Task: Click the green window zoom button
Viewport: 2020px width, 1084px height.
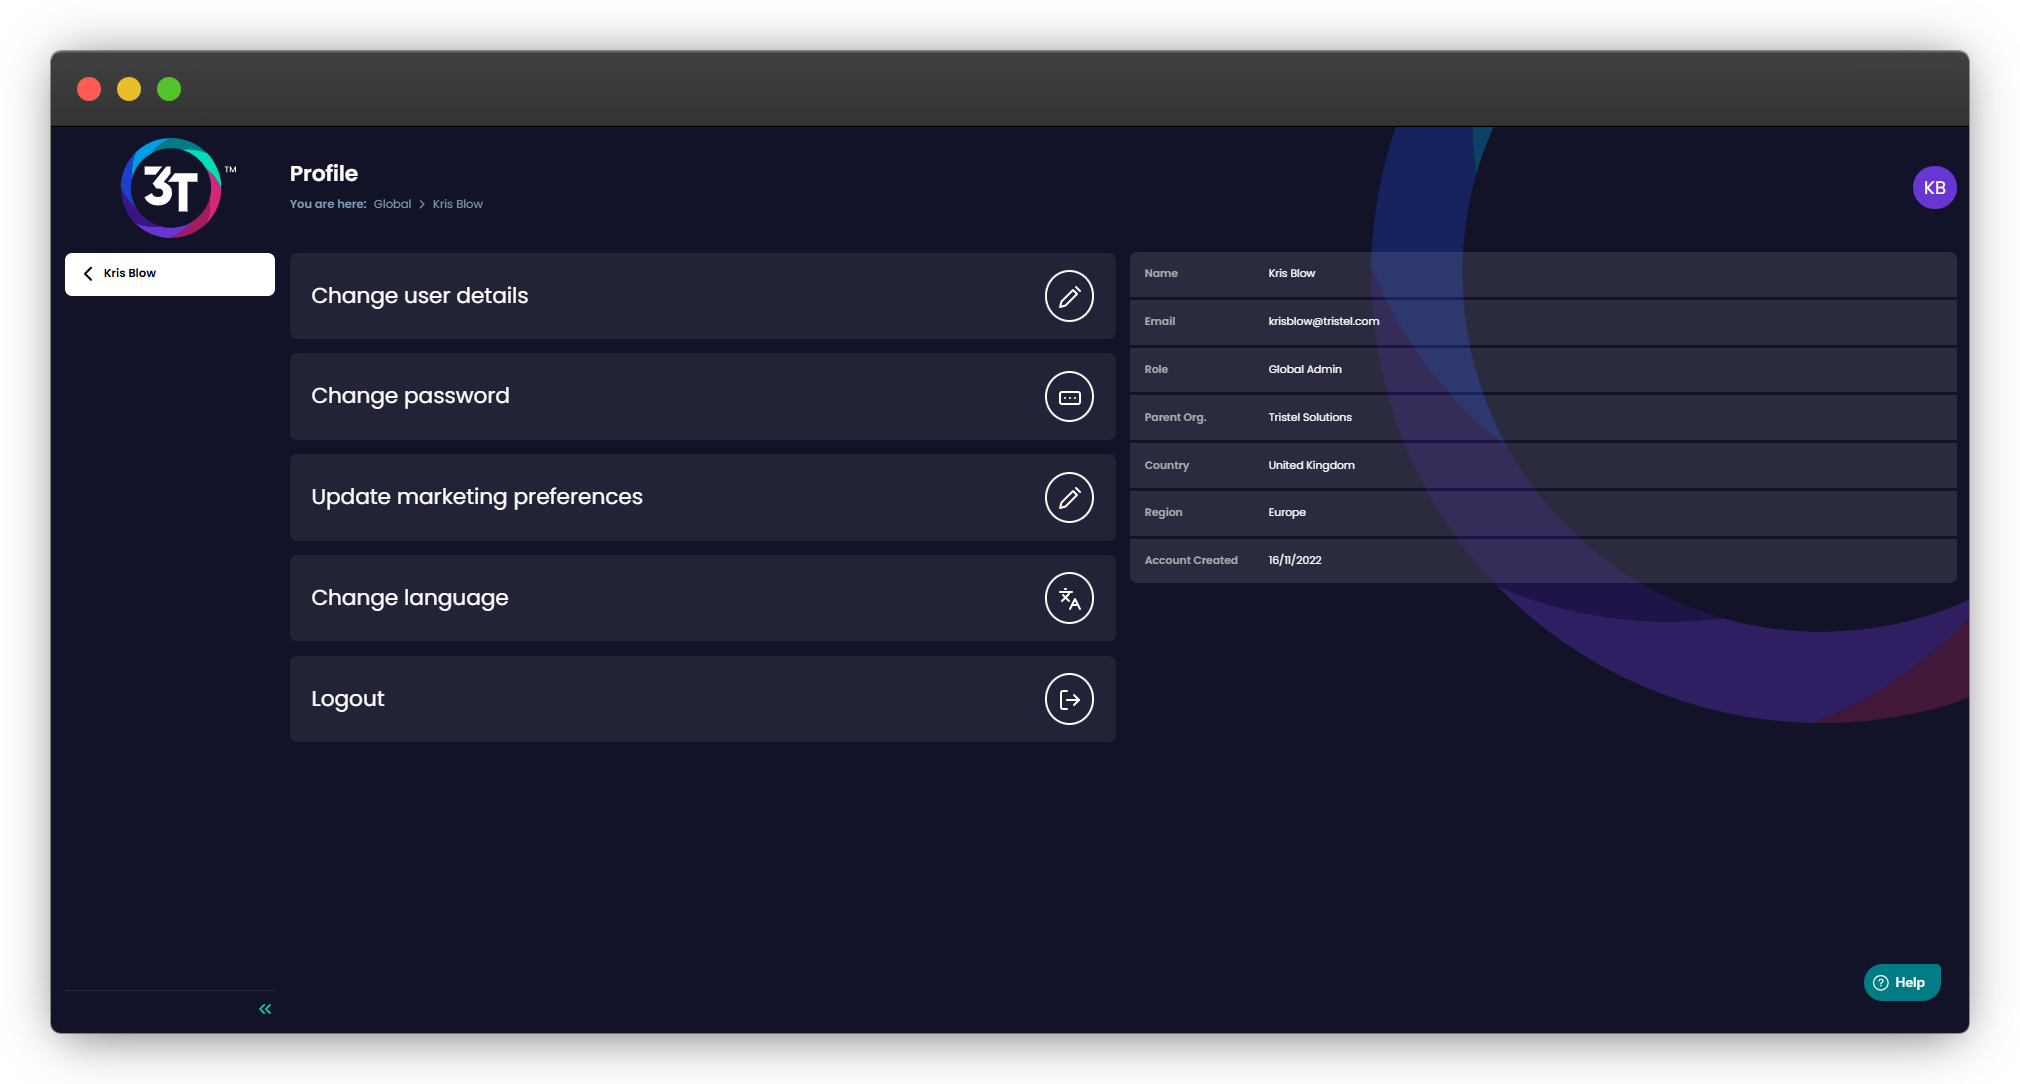Action: click(x=169, y=89)
